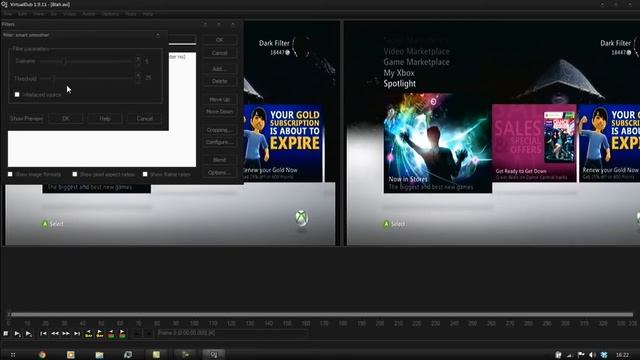Select the Spotlight item in the output pane
This screenshot has height=360, width=640.
[400, 84]
